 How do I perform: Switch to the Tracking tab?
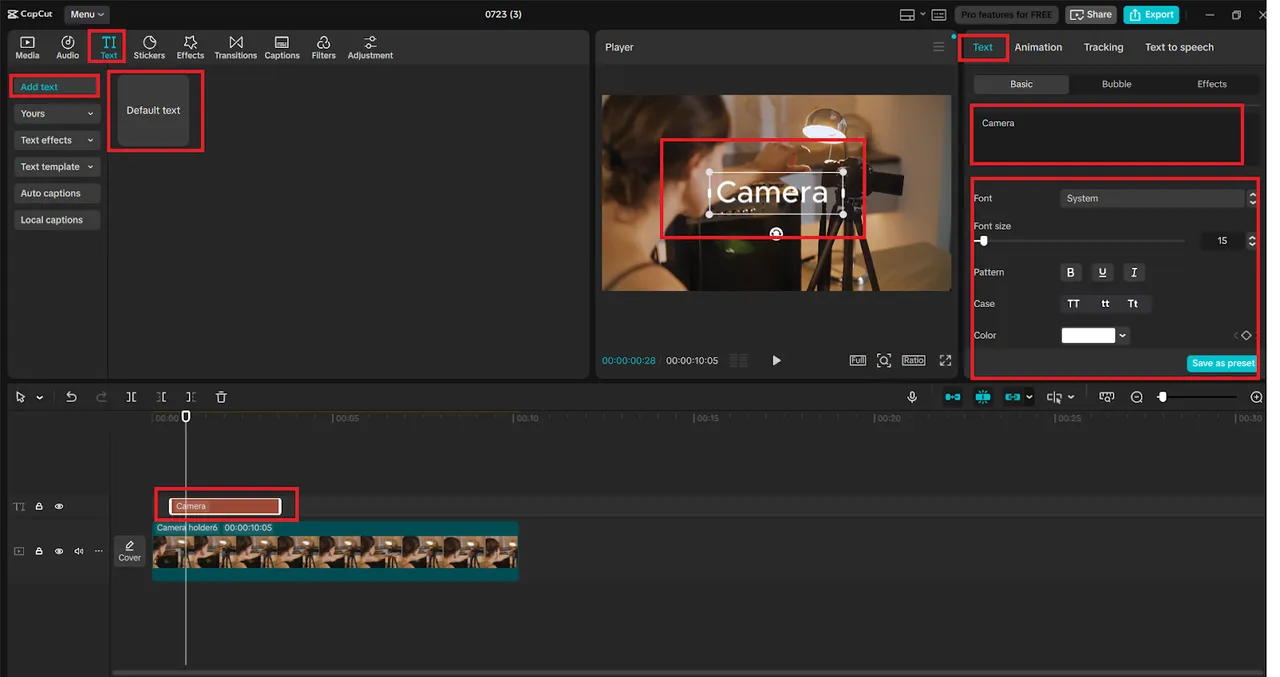tap(1103, 47)
